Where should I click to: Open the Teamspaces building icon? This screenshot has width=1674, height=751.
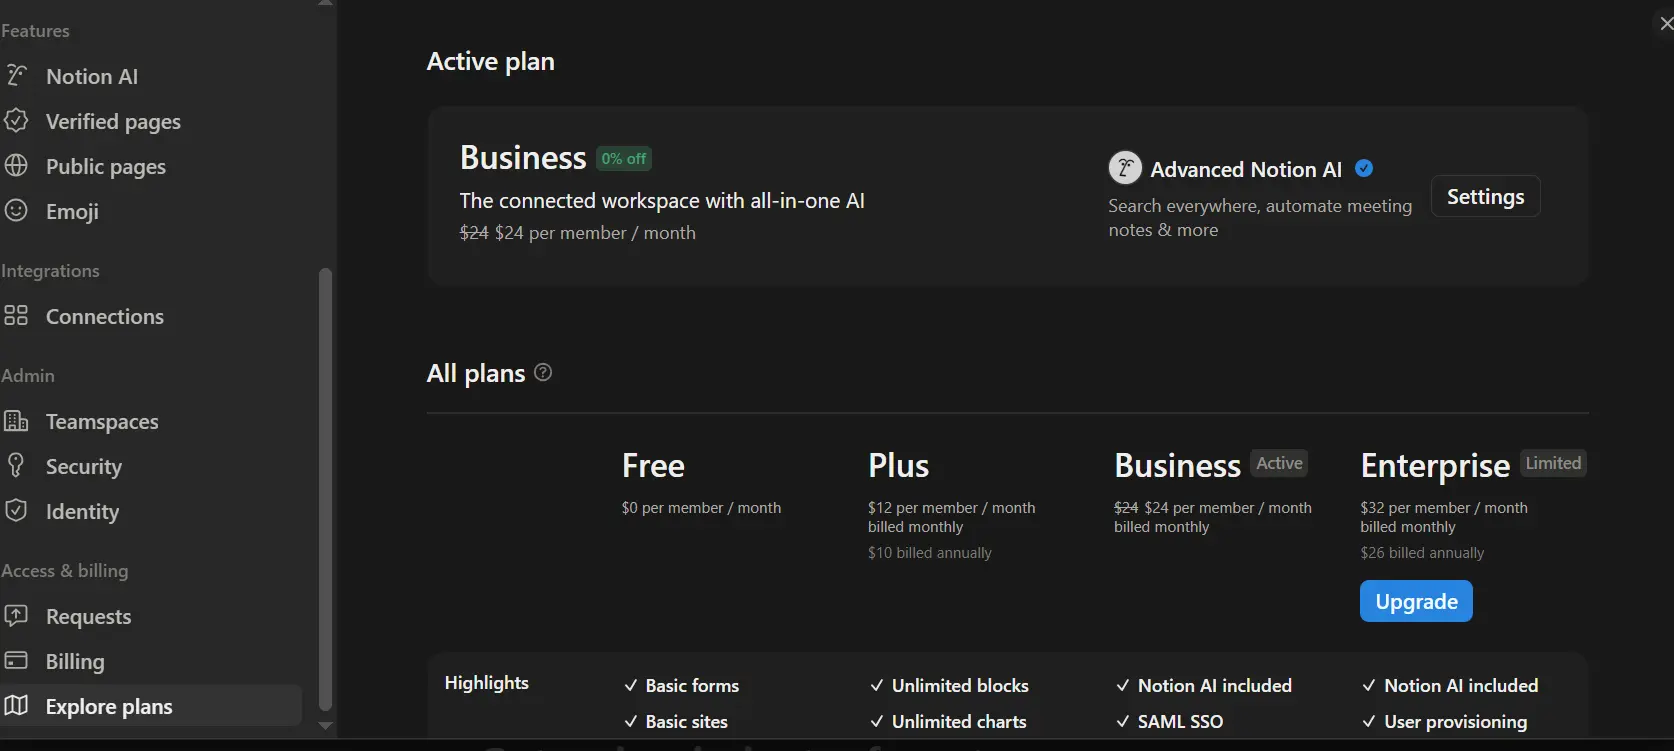16,420
